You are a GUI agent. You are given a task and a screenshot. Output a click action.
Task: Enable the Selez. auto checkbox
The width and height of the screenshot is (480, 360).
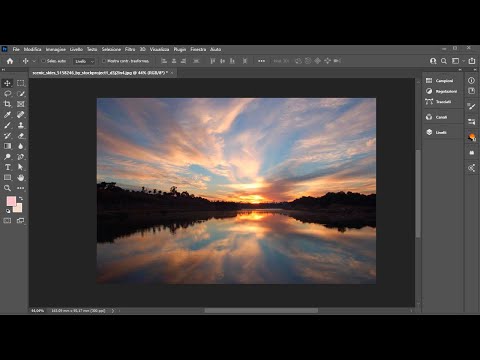(43, 61)
